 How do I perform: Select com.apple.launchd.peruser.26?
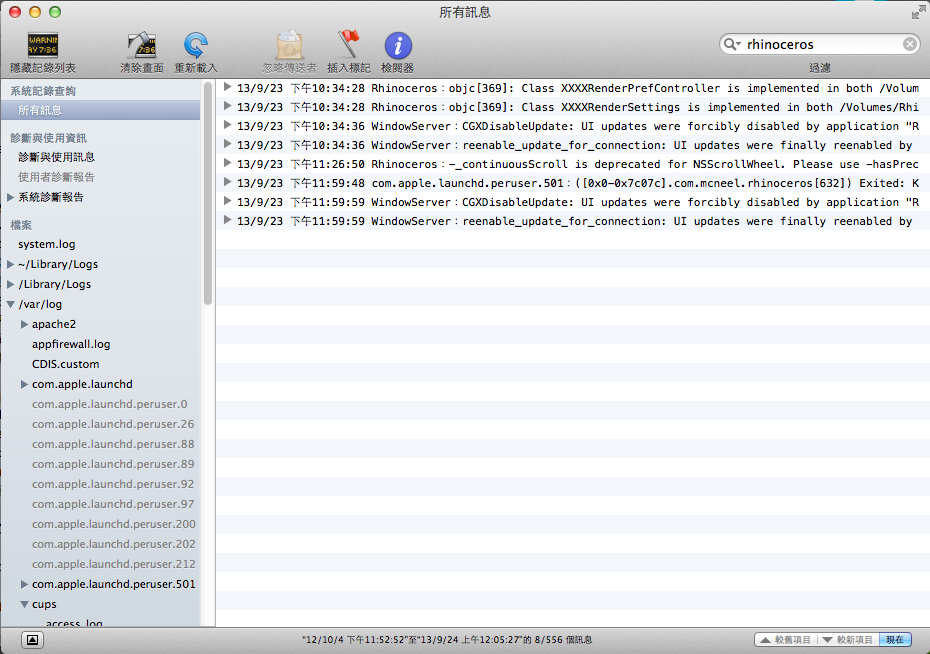[x=113, y=425]
